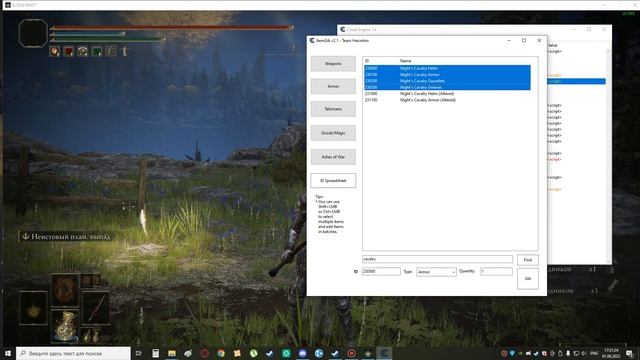Viewport: 640px width, 360px height.
Task: Open the orange taskbar app icon
Action: [237, 353]
